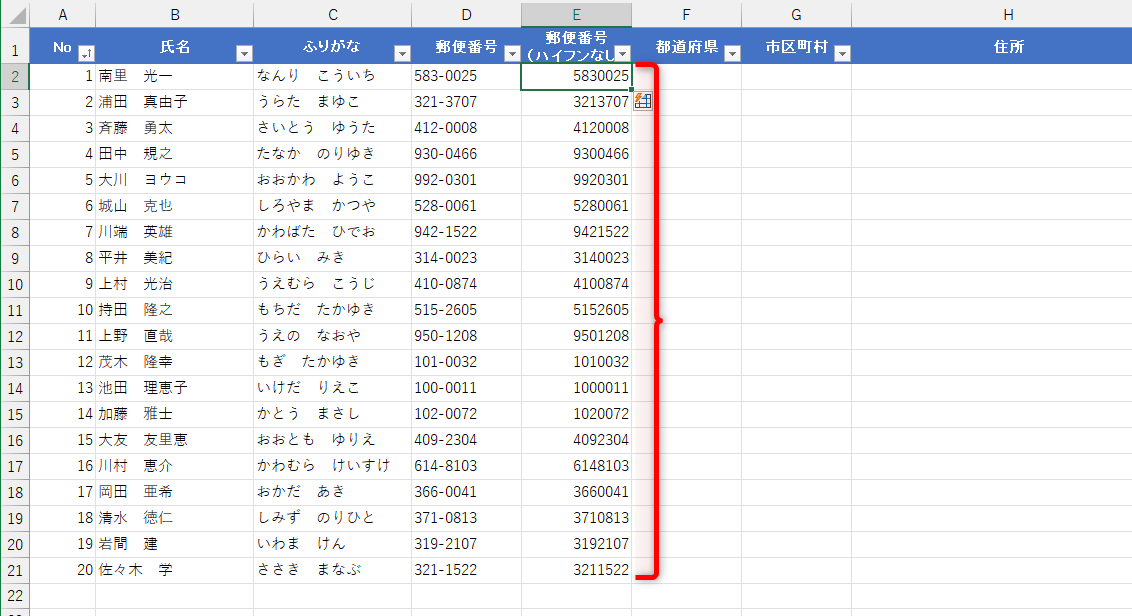Select postal code cell 614-8103
Viewport: 1132px width, 616px height.
[x=466, y=466]
